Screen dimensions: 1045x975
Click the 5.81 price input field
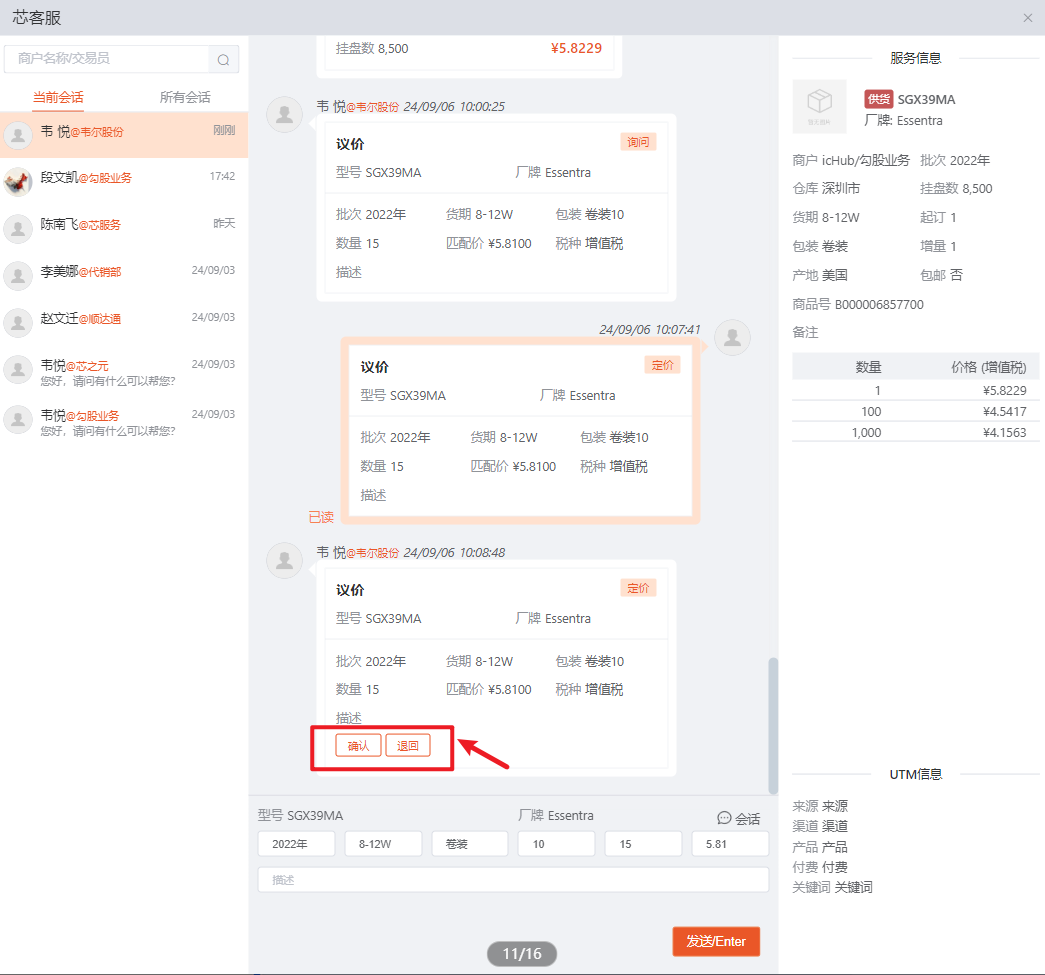click(x=729, y=844)
